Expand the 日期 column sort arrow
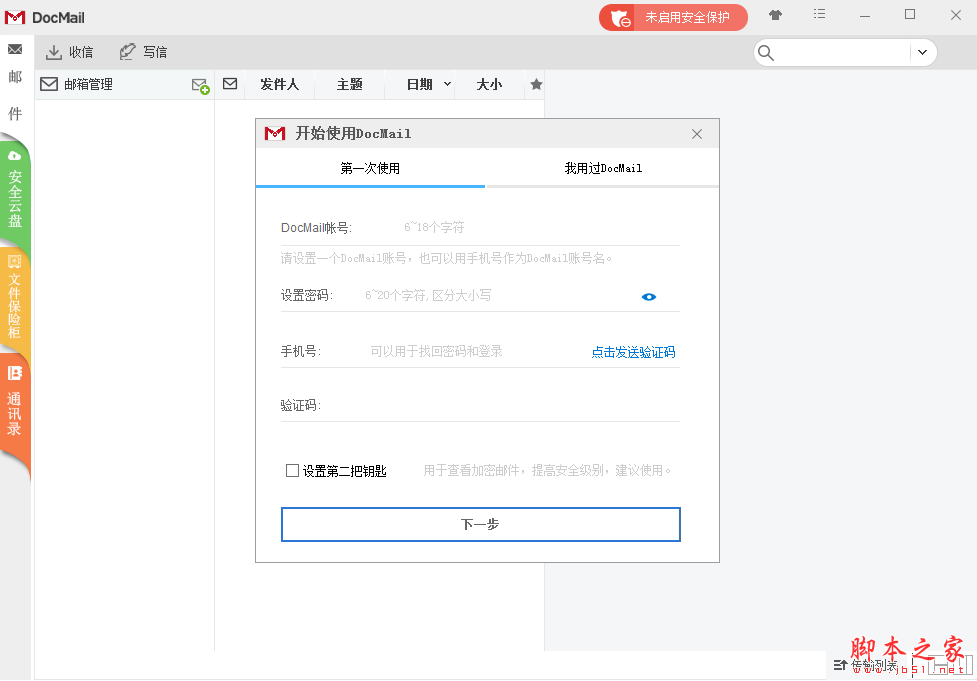Viewport: 977px width, 681px height. [447, 85]
